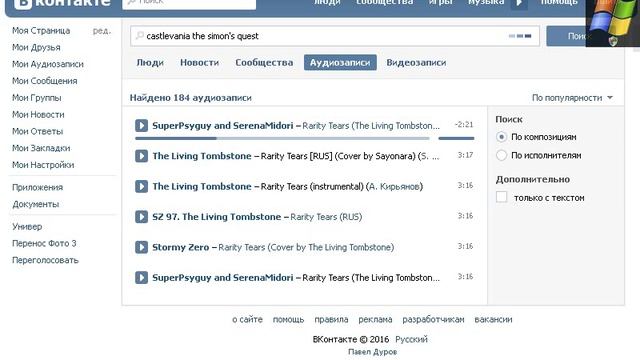
Task: Enable the только с текстом checkbox
Action: tap(501, 197)
